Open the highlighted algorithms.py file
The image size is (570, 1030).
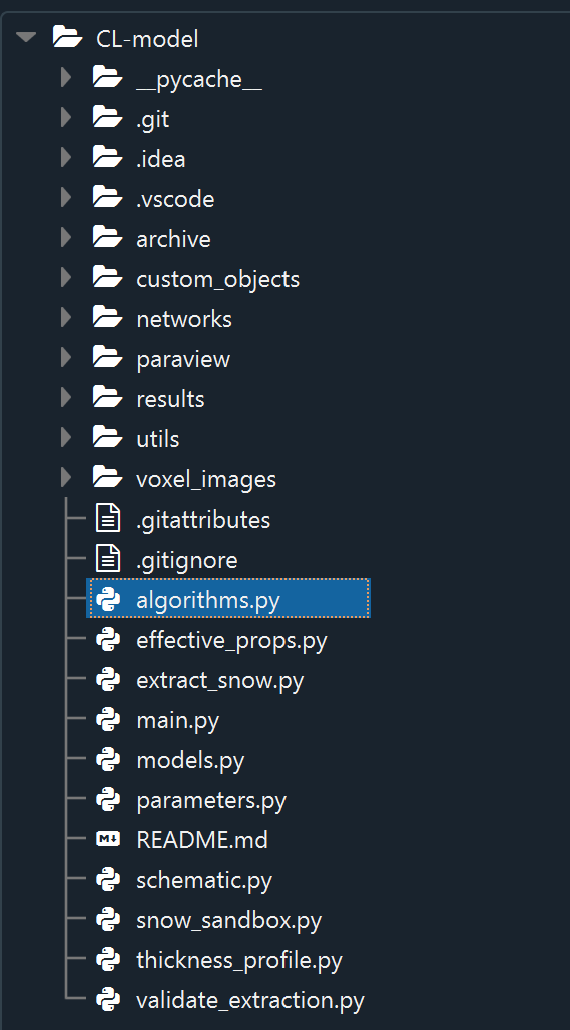click(x=228, y=598)
